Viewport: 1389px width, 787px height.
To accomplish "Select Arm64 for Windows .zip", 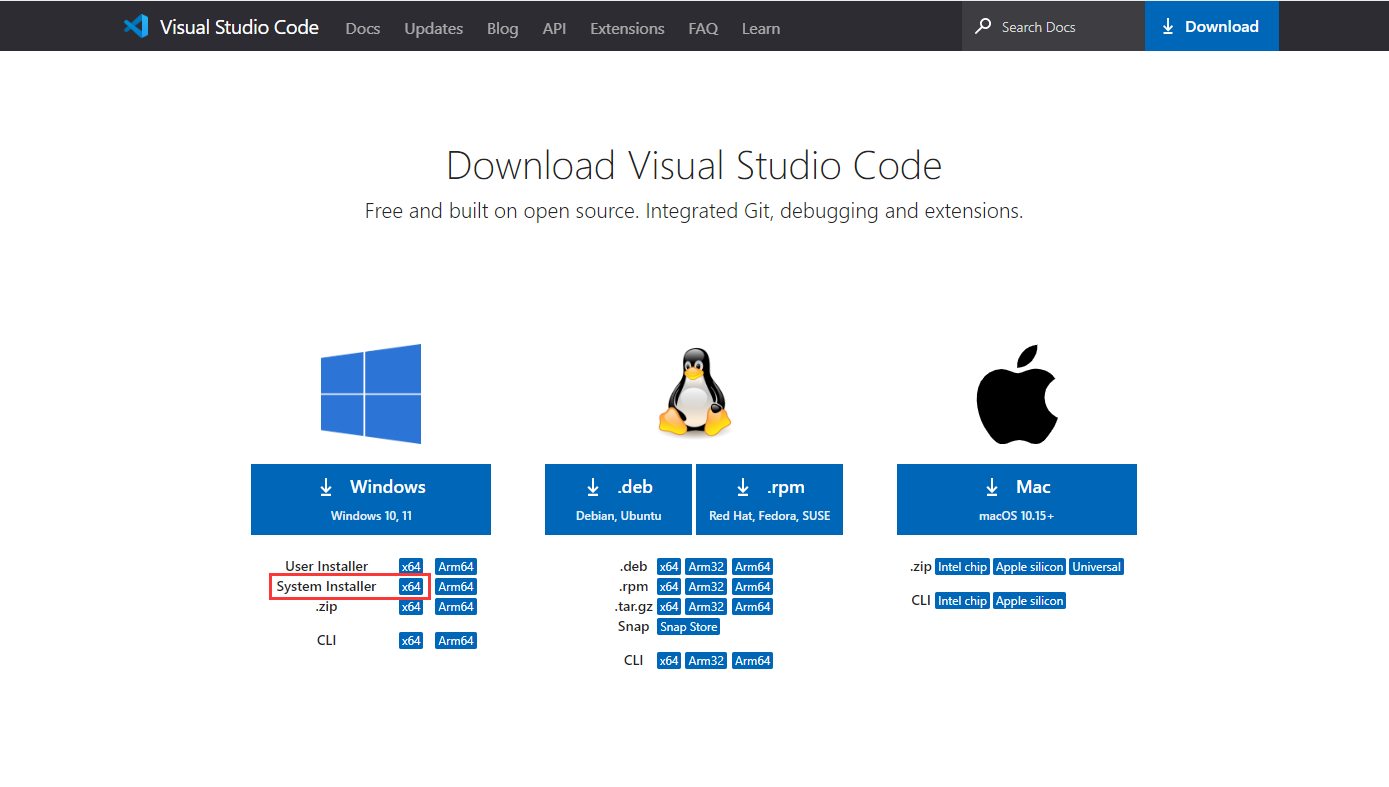I will (x=456, y=607).
